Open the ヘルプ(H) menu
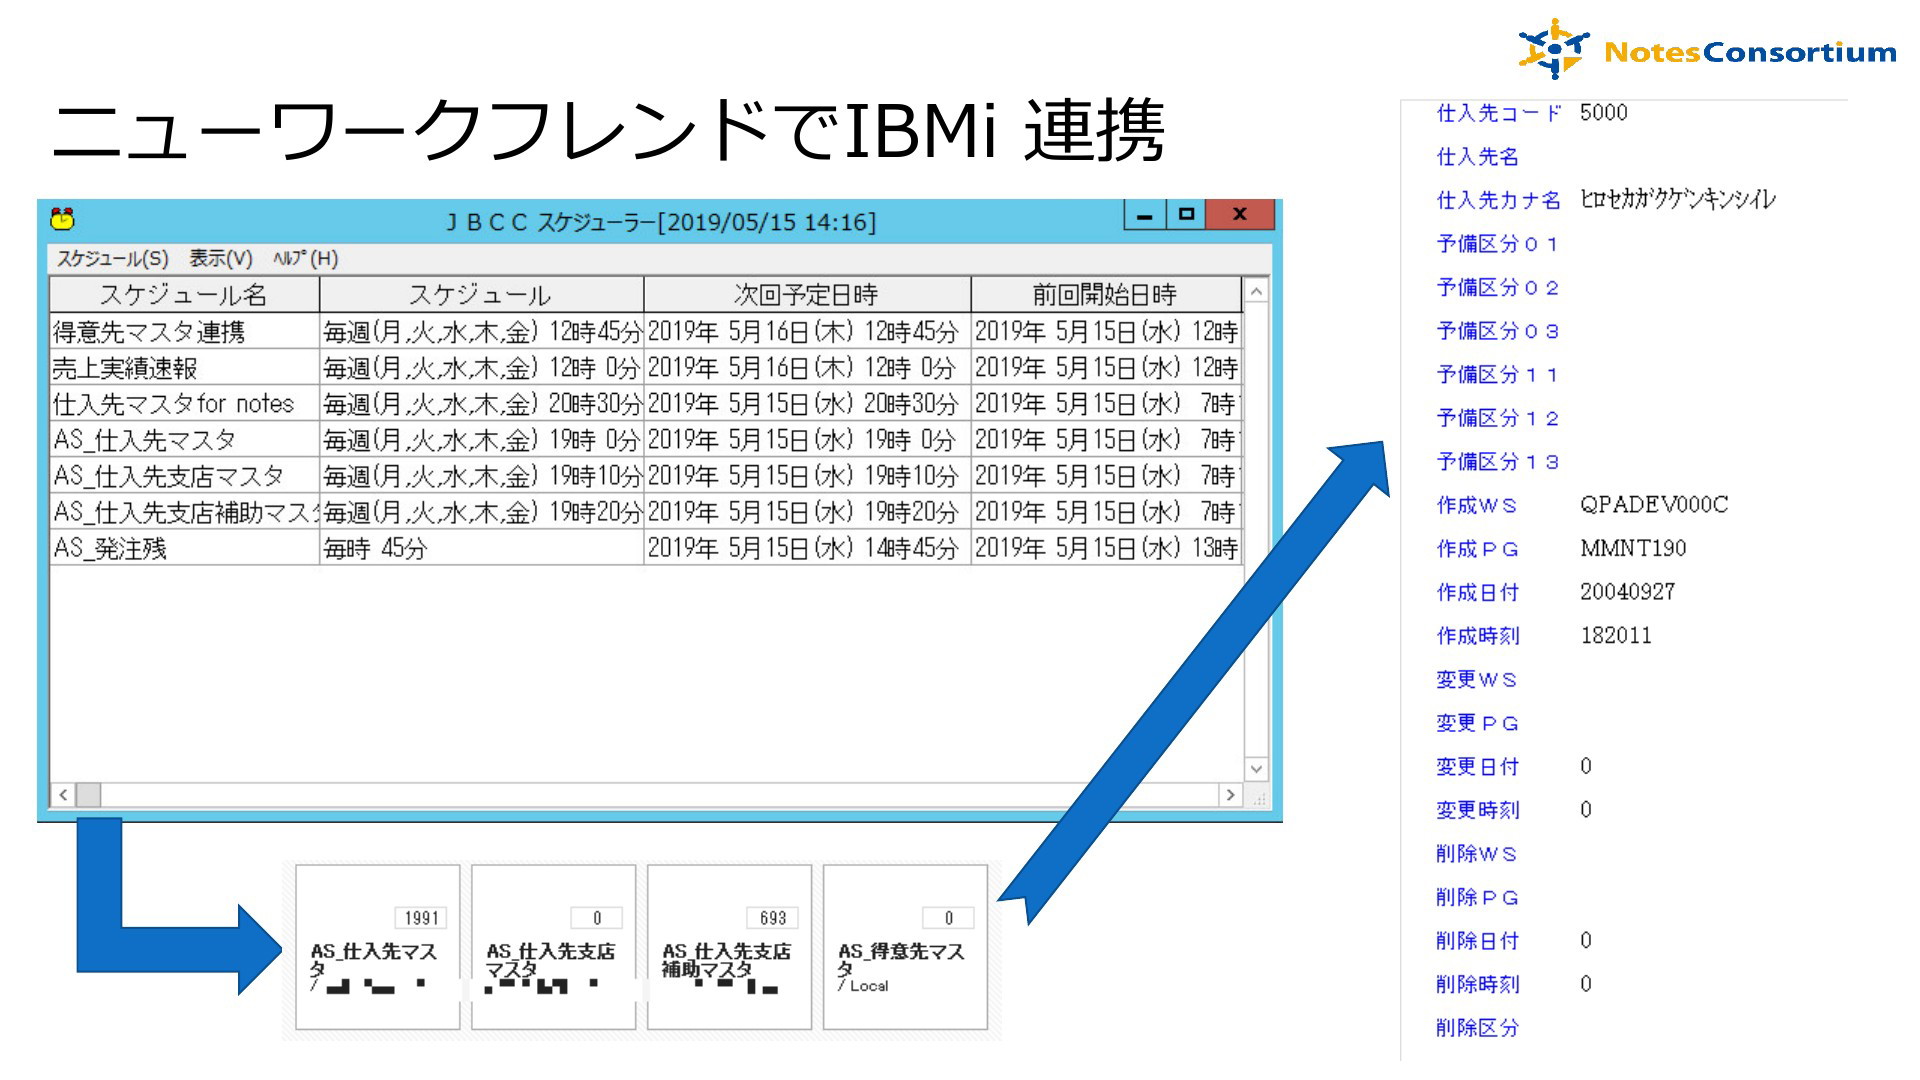Screen dimensions: 1920x1080 306,259
